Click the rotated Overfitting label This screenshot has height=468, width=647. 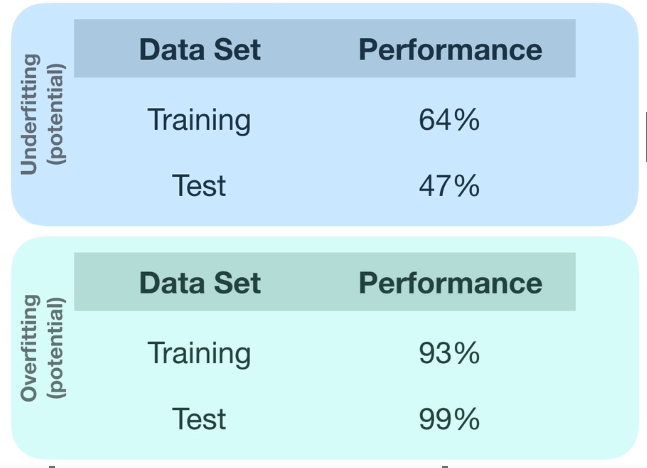[30, 348]
